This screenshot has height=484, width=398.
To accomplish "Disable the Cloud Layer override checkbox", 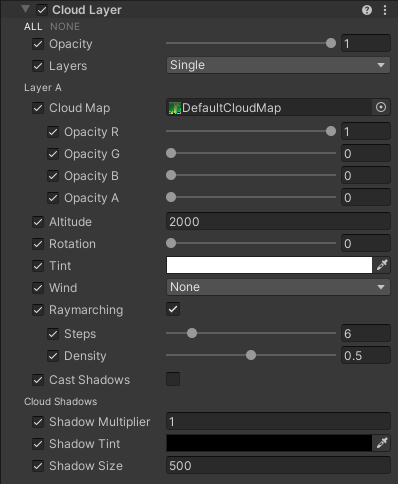I will pyautogui.click(x=42, y=10).
